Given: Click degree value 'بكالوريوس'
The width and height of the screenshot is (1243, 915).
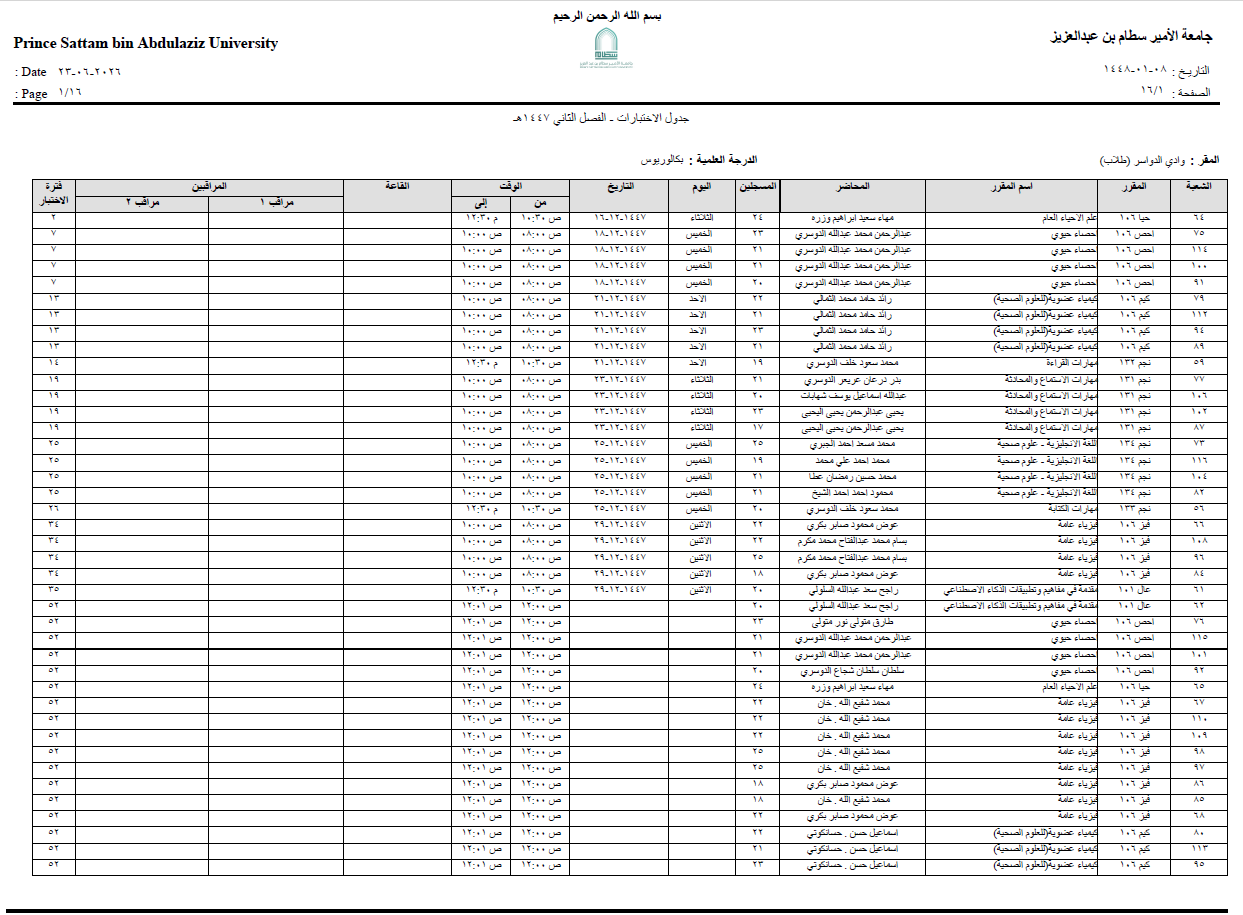Looking at the screenshot, I should pyautogui.click(x=663, y=160).
